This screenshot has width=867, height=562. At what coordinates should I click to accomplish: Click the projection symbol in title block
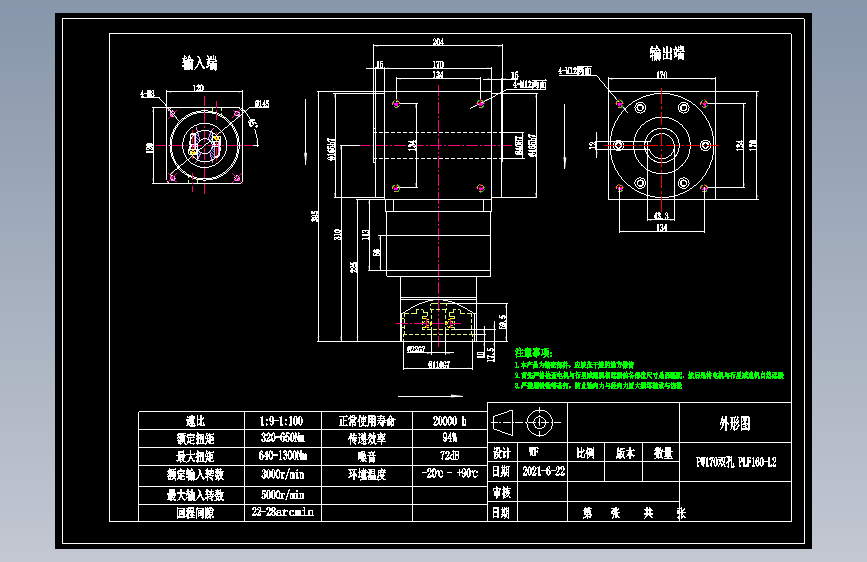[526, 423]
